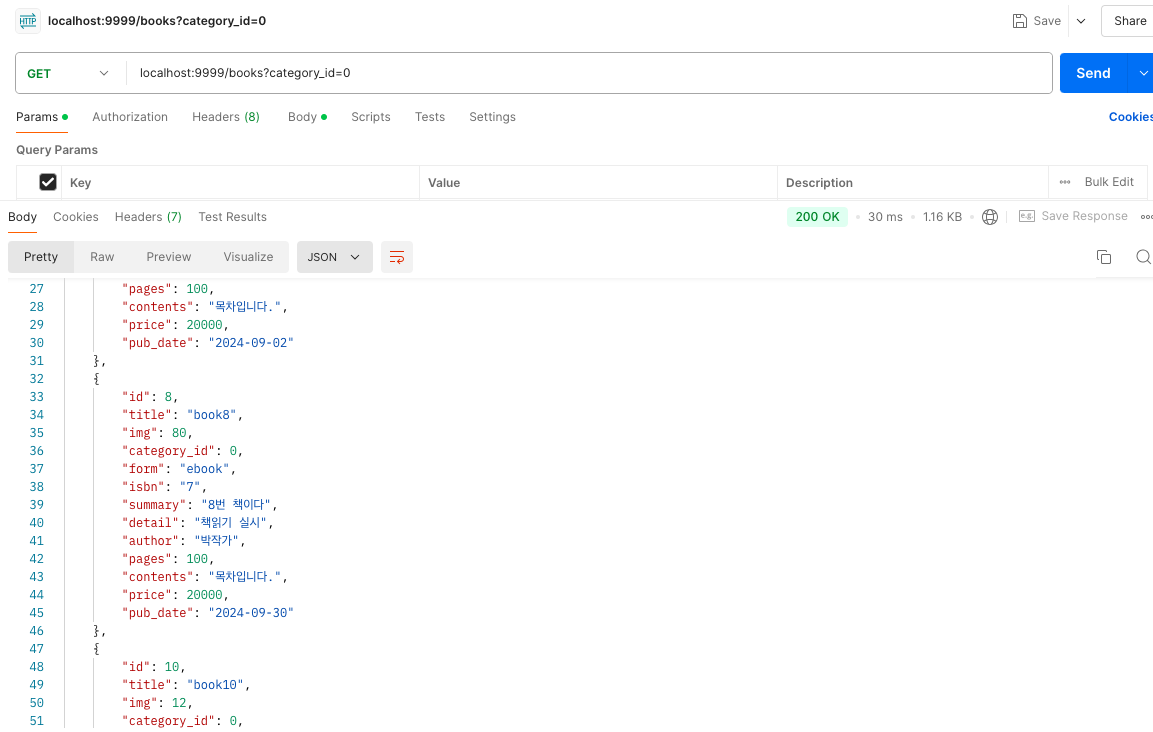This screenshot has width=1153, height=732.
Task: Click the "form": "ebook" line
Action: click(x=179, y=469)
